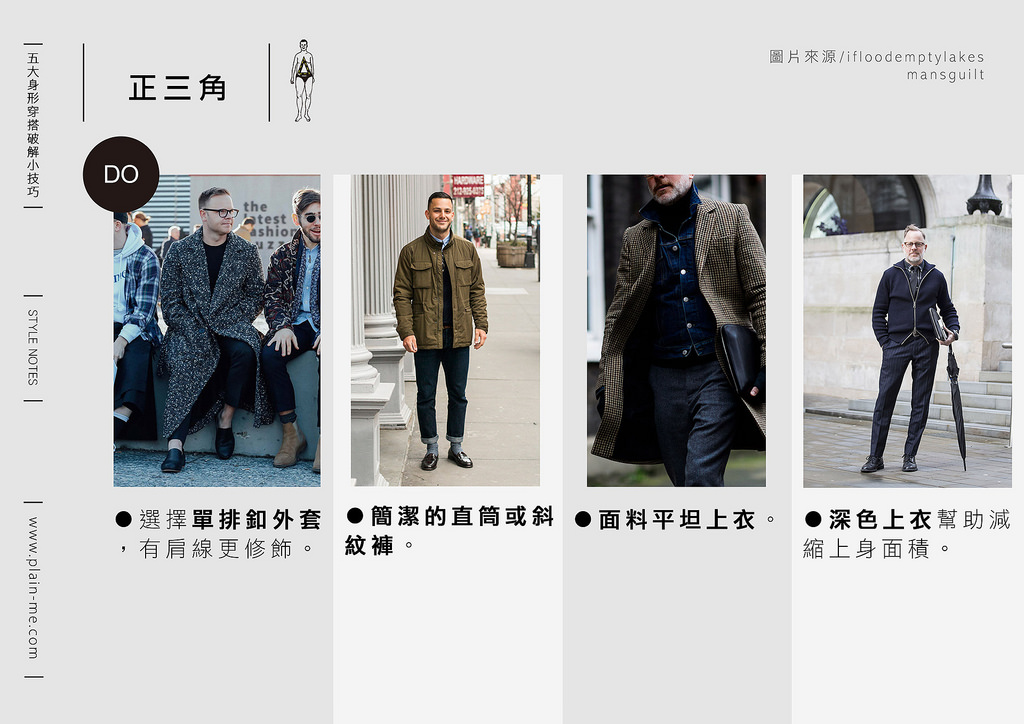
Task: Click the 簡潔的直筒或斜紋褲 caption text
Action: point(450,530)
